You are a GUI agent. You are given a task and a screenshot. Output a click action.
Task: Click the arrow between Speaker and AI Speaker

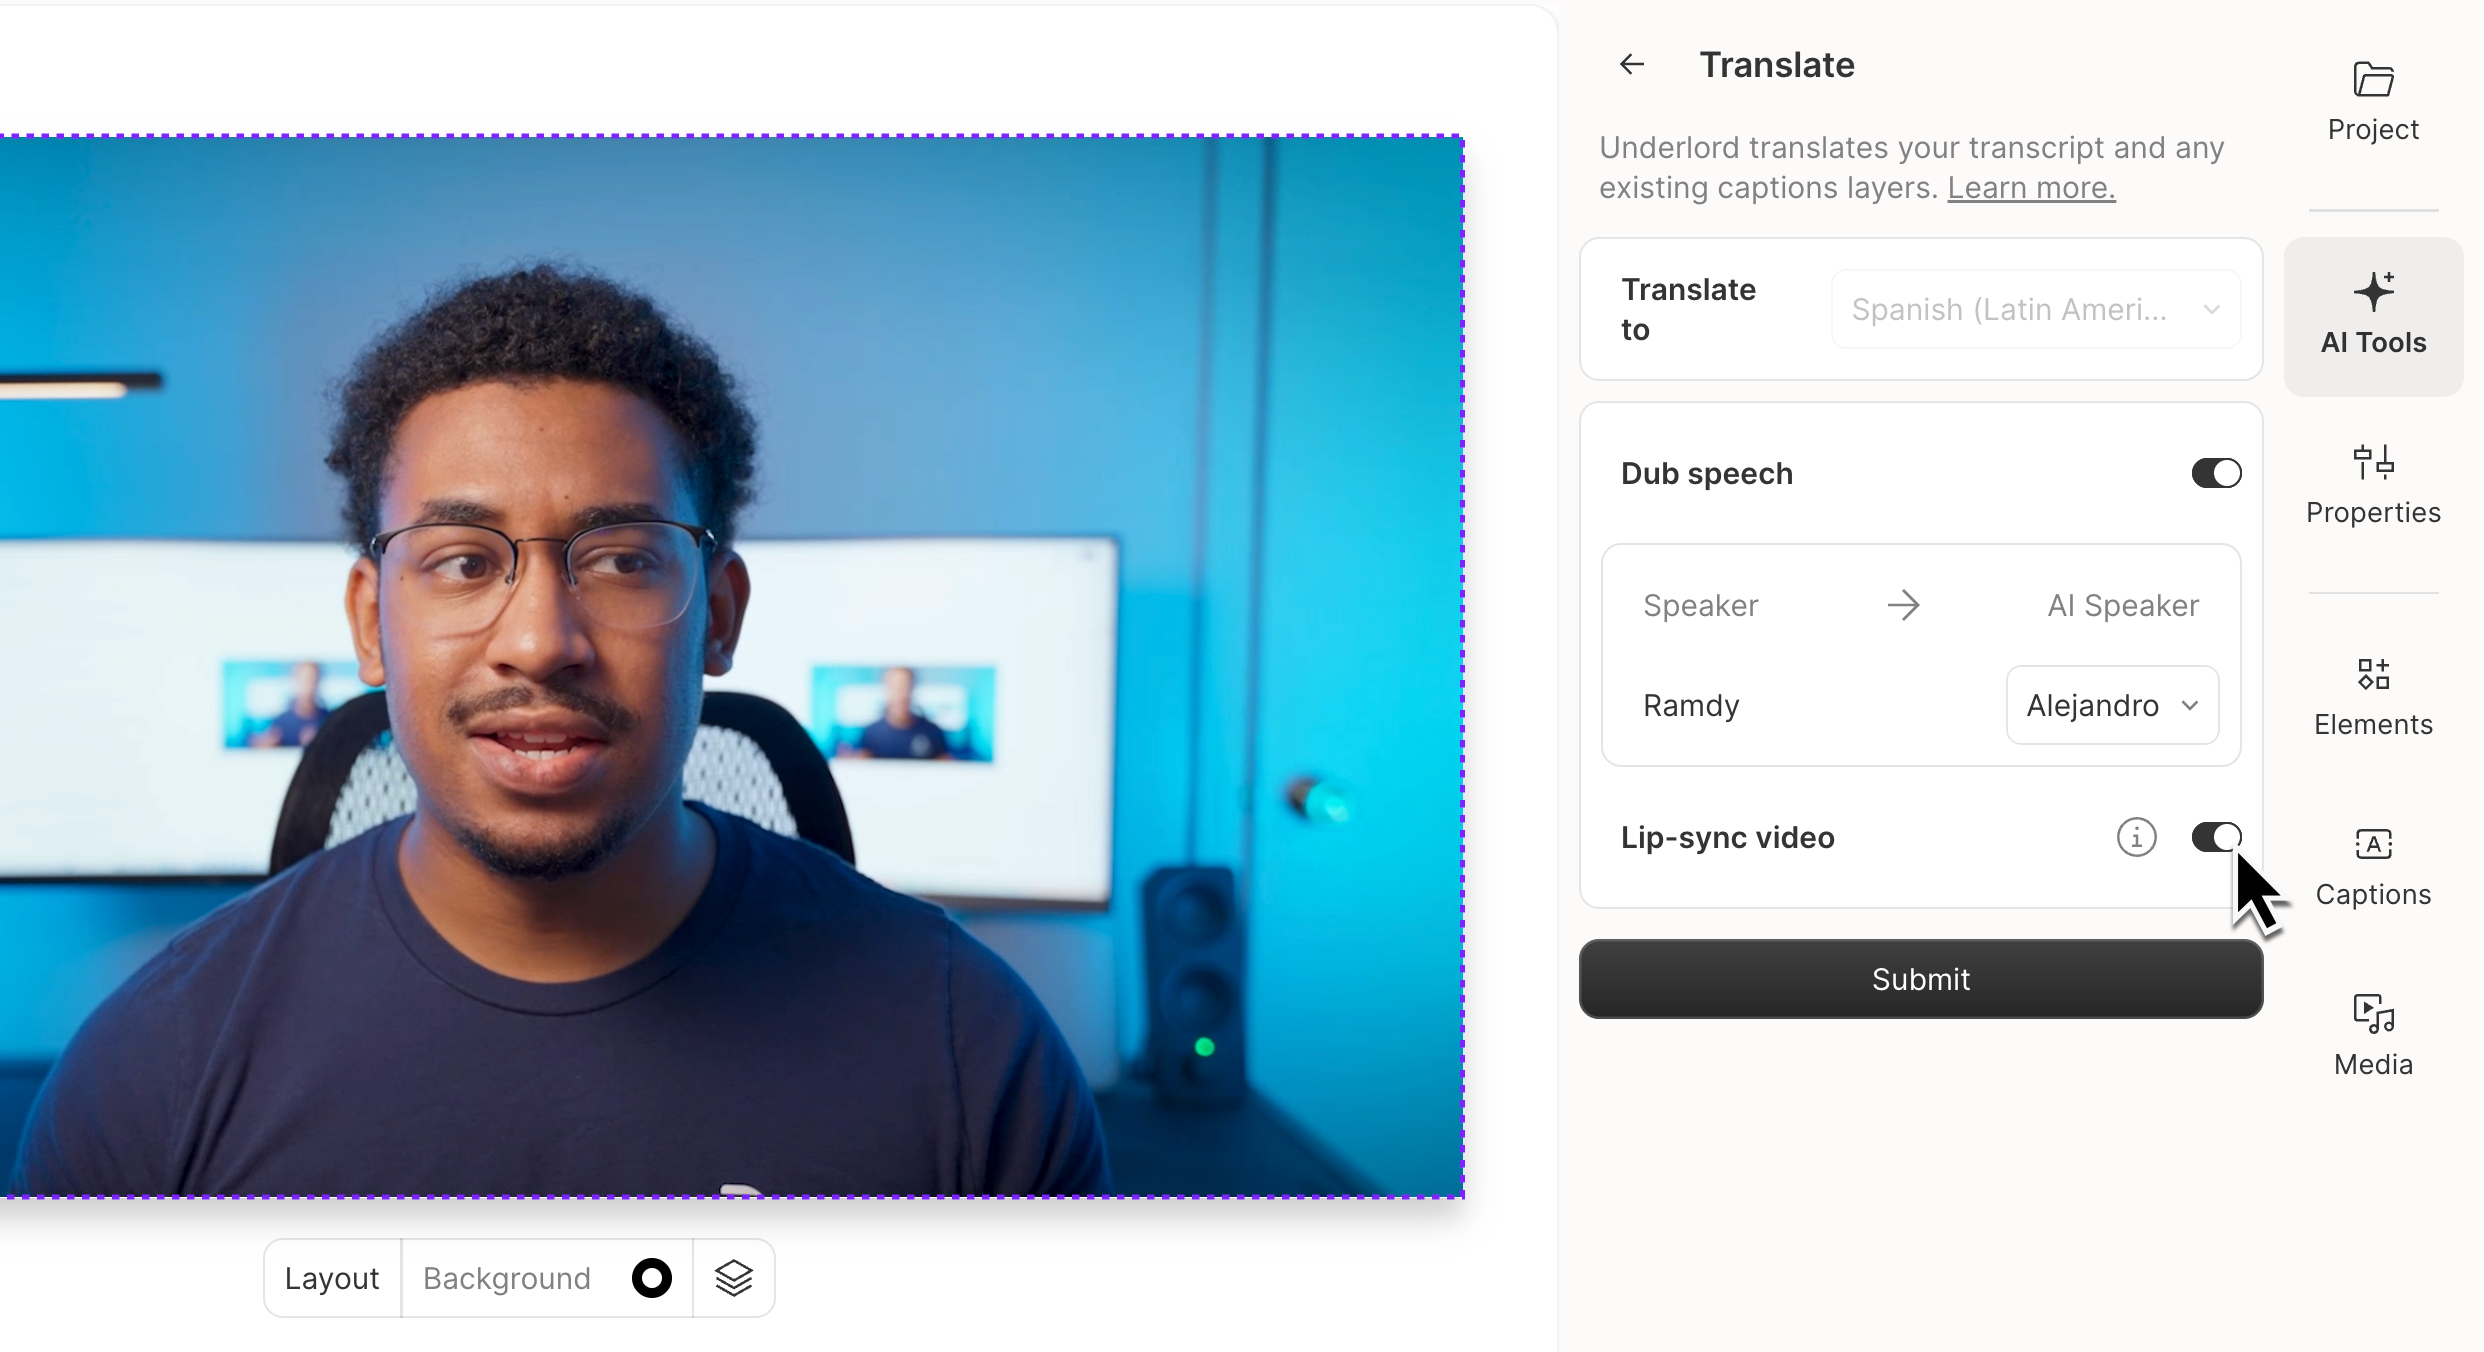pyautogui.click(x=1902, y=604)
